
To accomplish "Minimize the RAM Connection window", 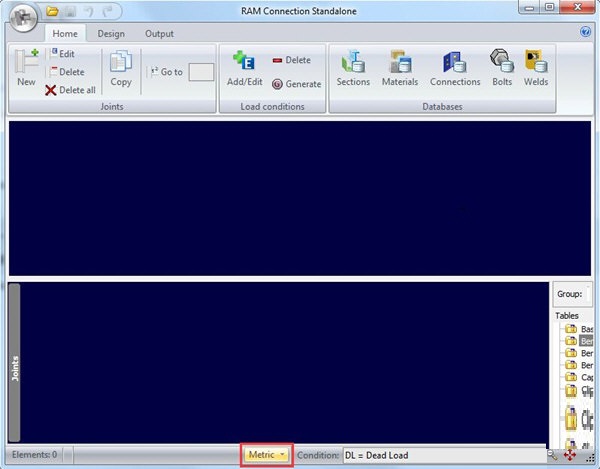I will click(x=529, y=7).
